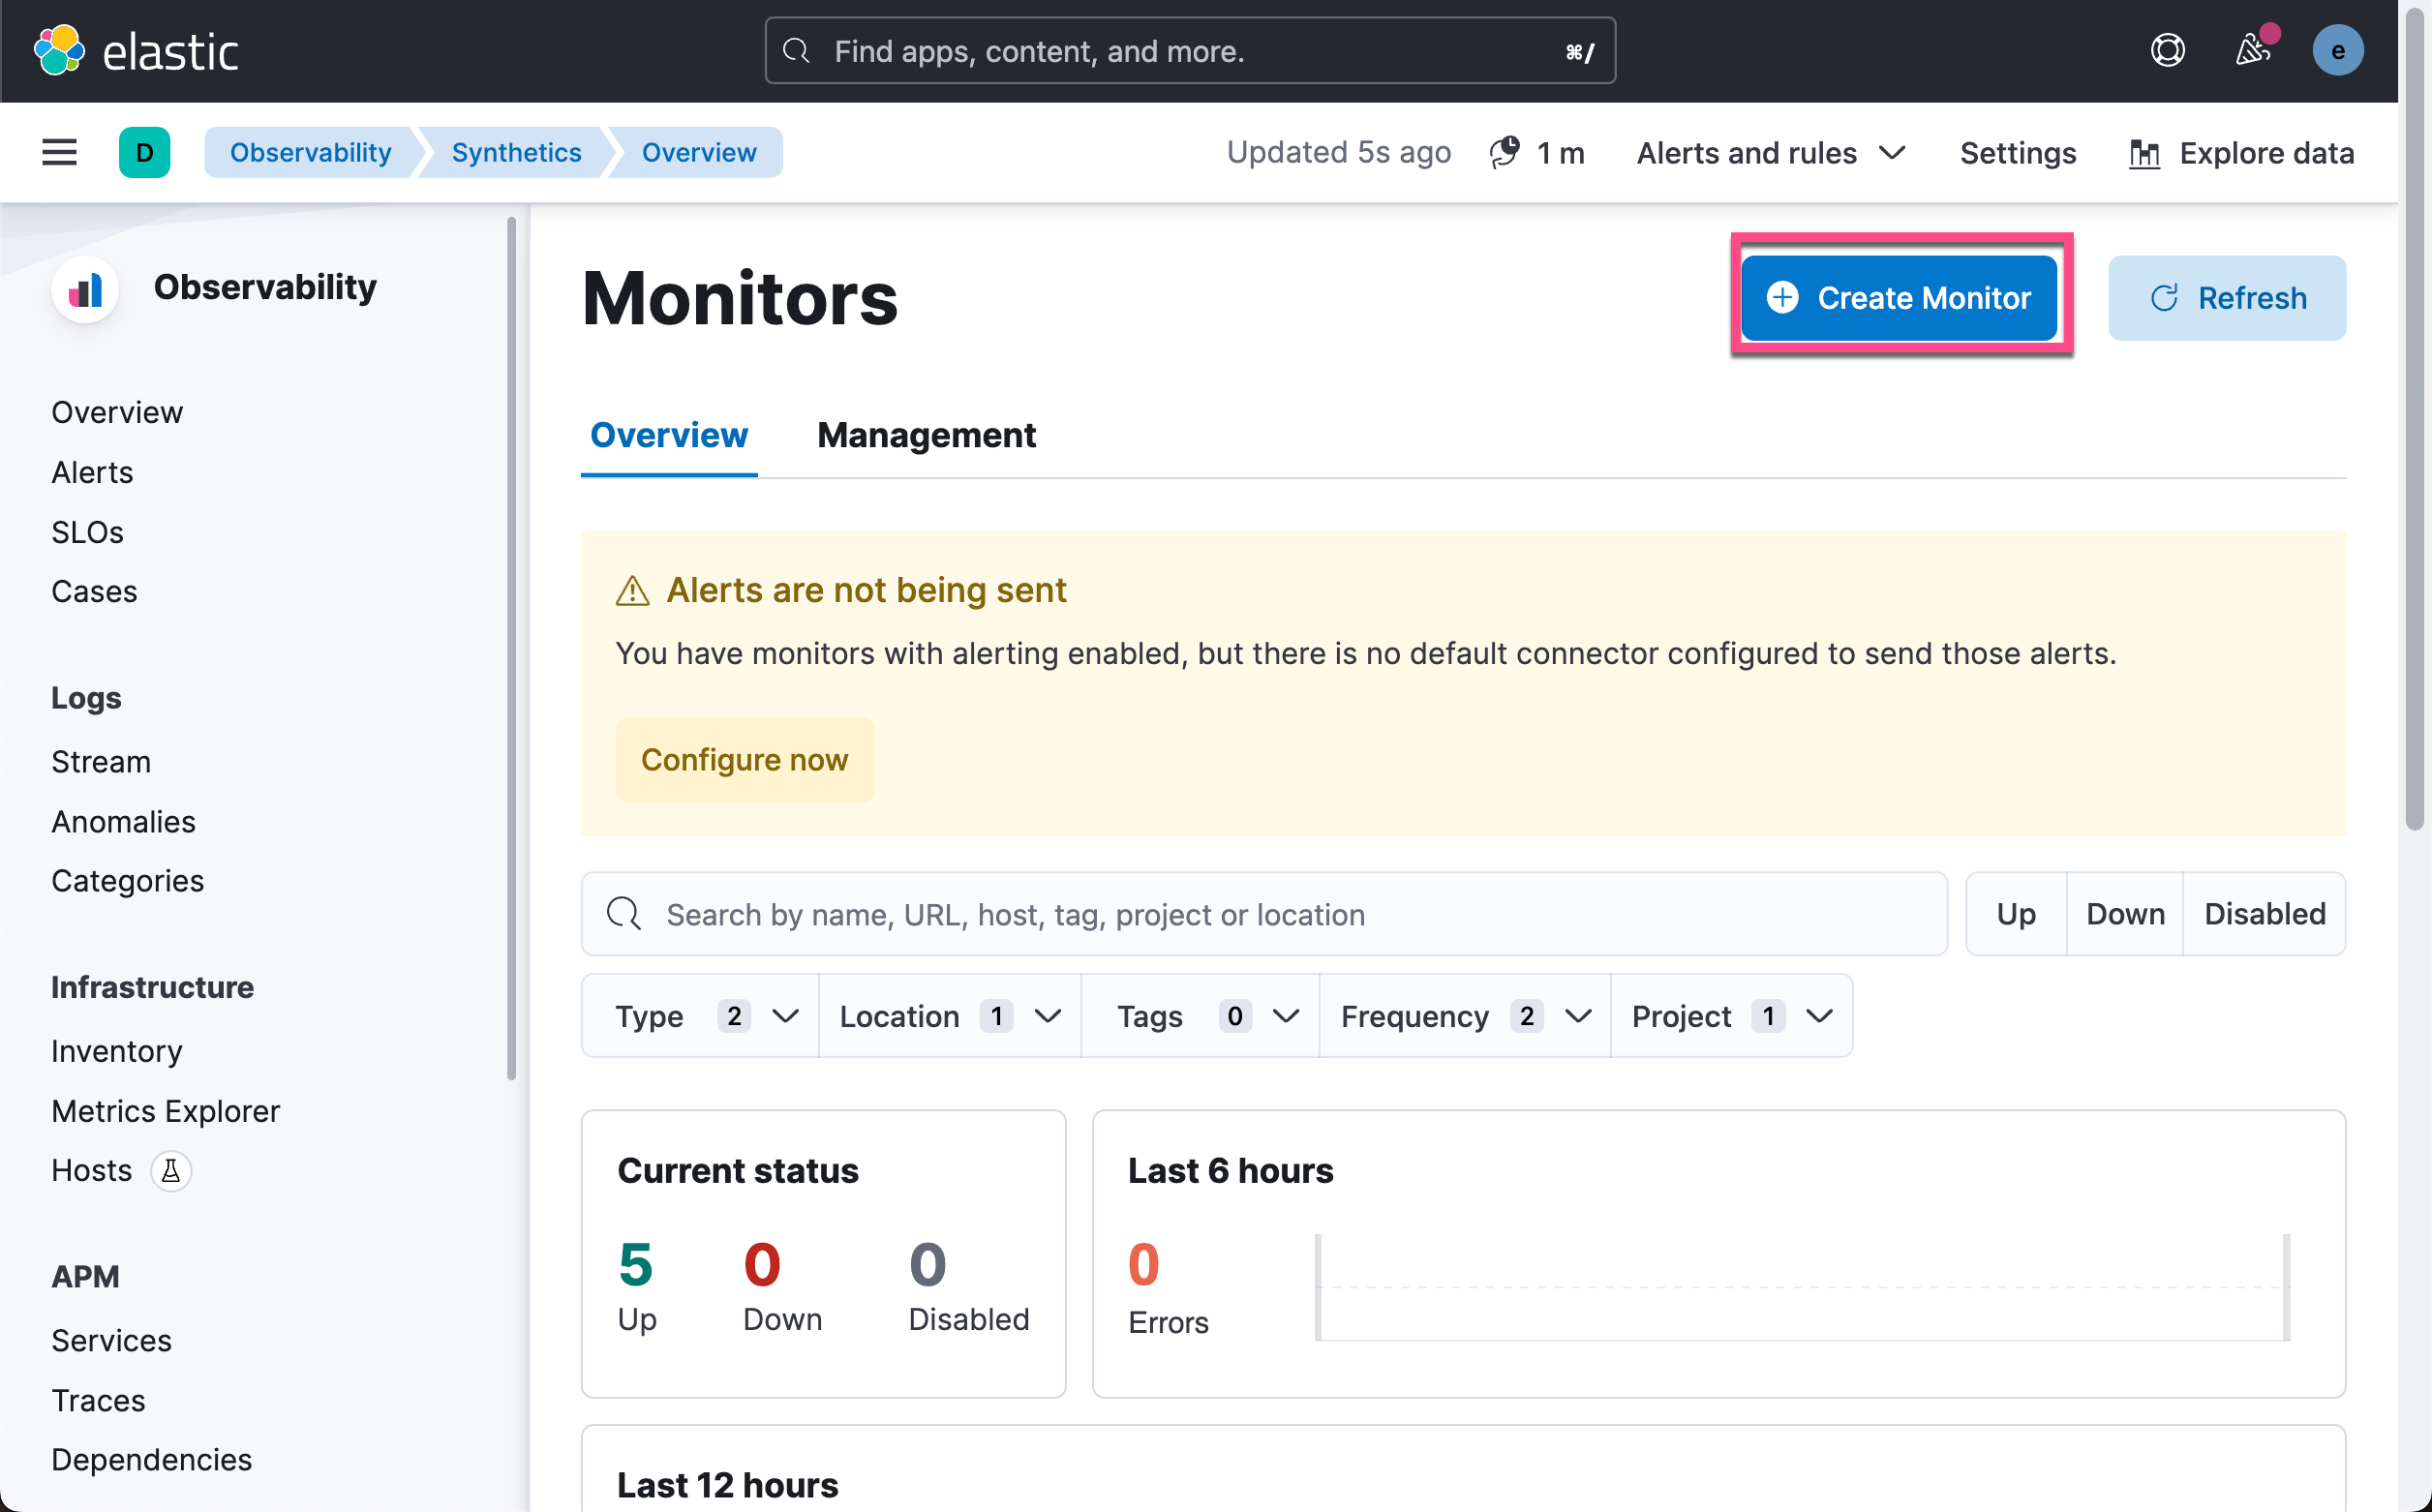The height and width of the screenshot is (1512, 2432).
Task: Click the Hosts beta beaker icon
Action: (x=171, y=1170)
